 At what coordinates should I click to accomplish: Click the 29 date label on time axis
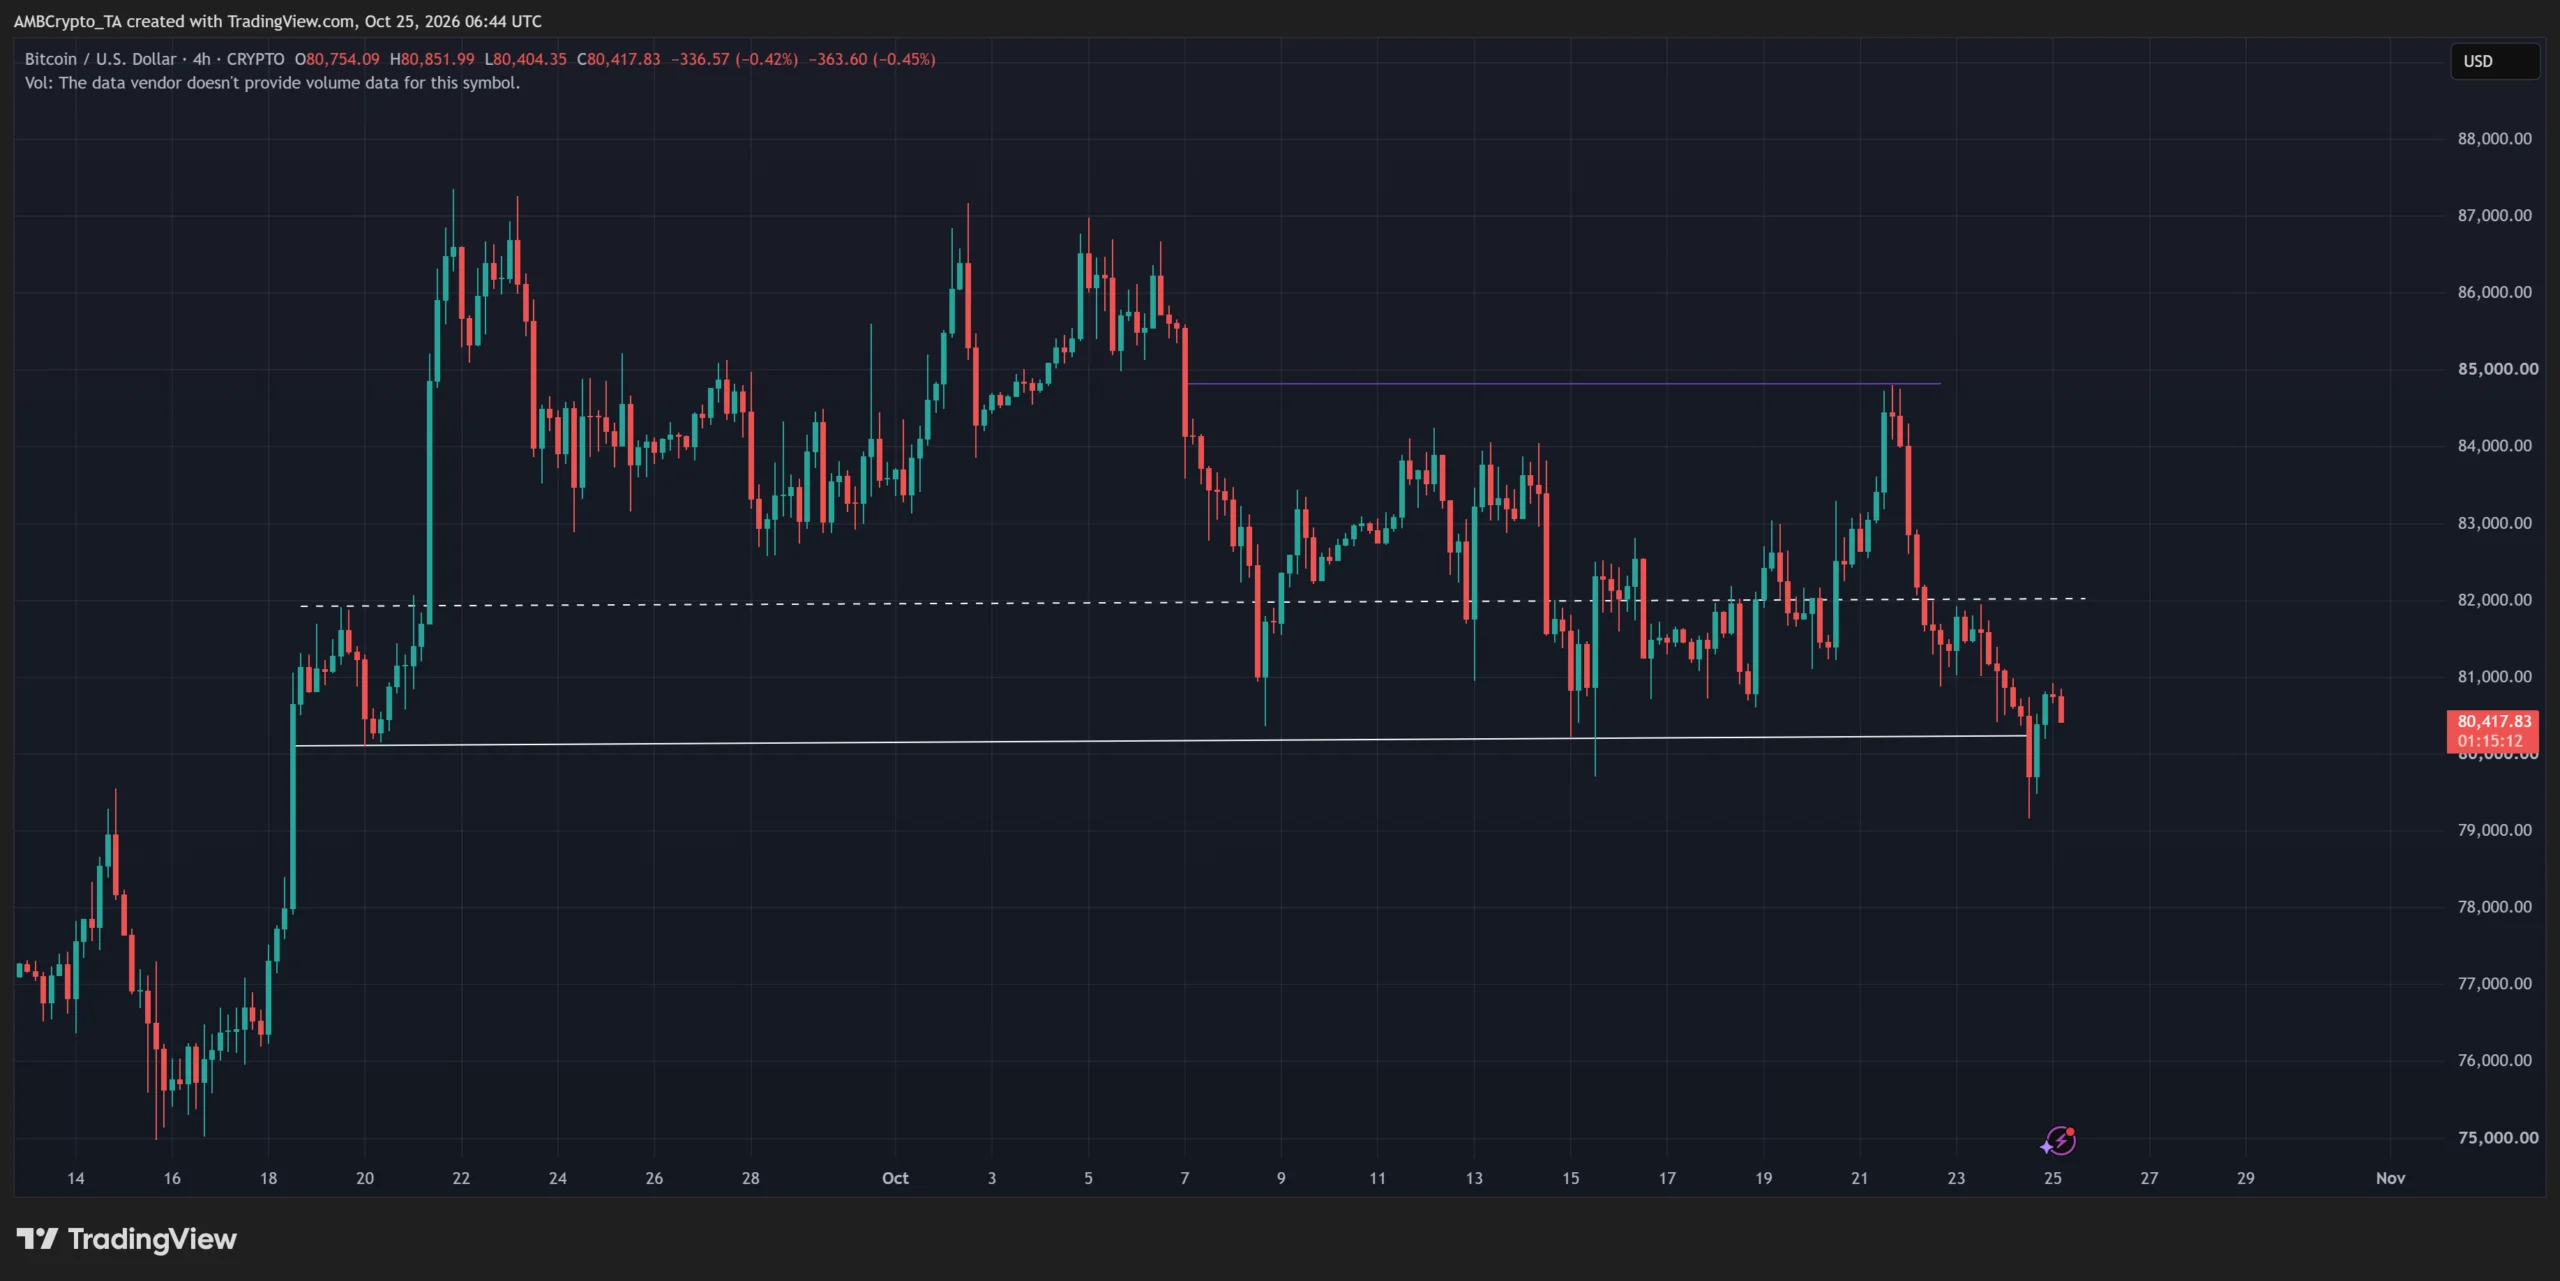point(2246,1178)
